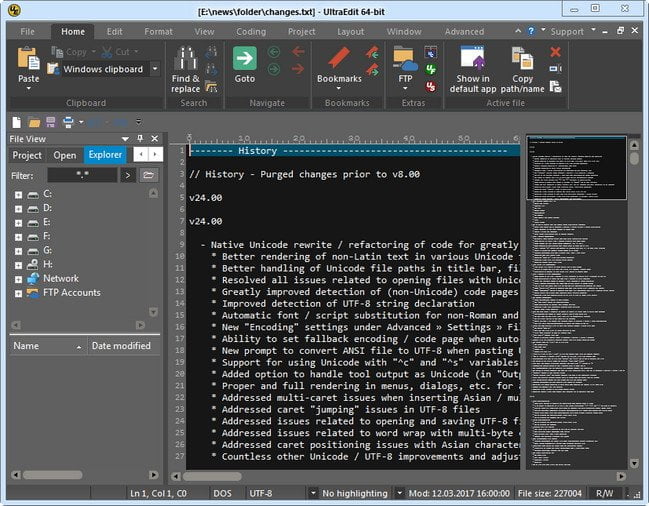649x506 pixels.
Task: Toggle R/W read-only status indicator
Action: click(605, 493)
